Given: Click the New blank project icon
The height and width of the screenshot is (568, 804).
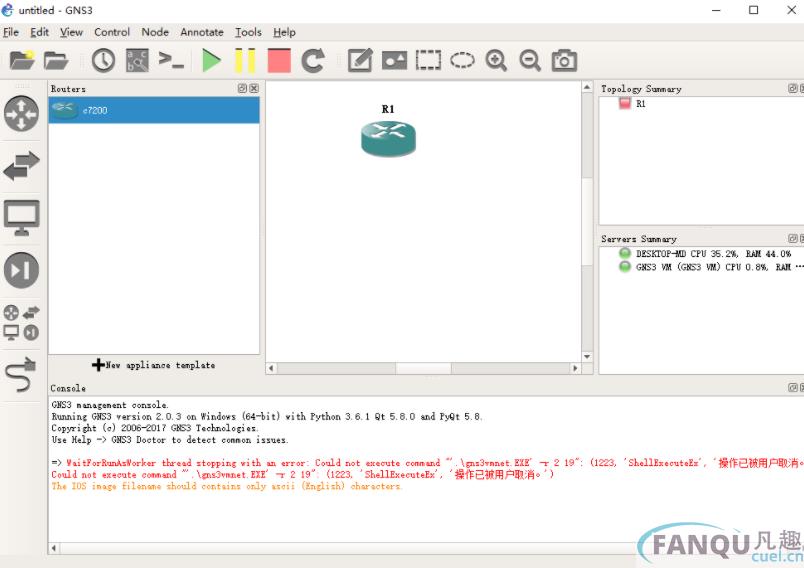Looking at the screenshot, I should (x=22, y=60).
